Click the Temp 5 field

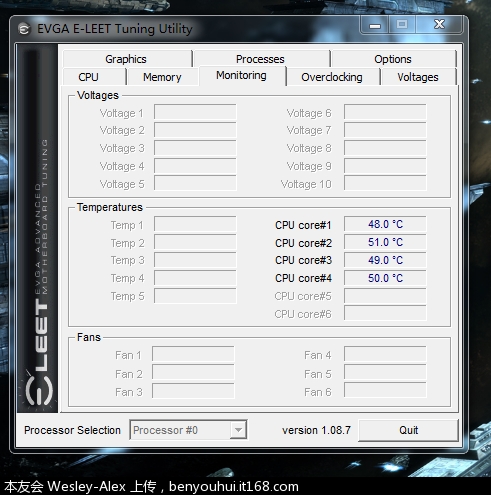195,296
